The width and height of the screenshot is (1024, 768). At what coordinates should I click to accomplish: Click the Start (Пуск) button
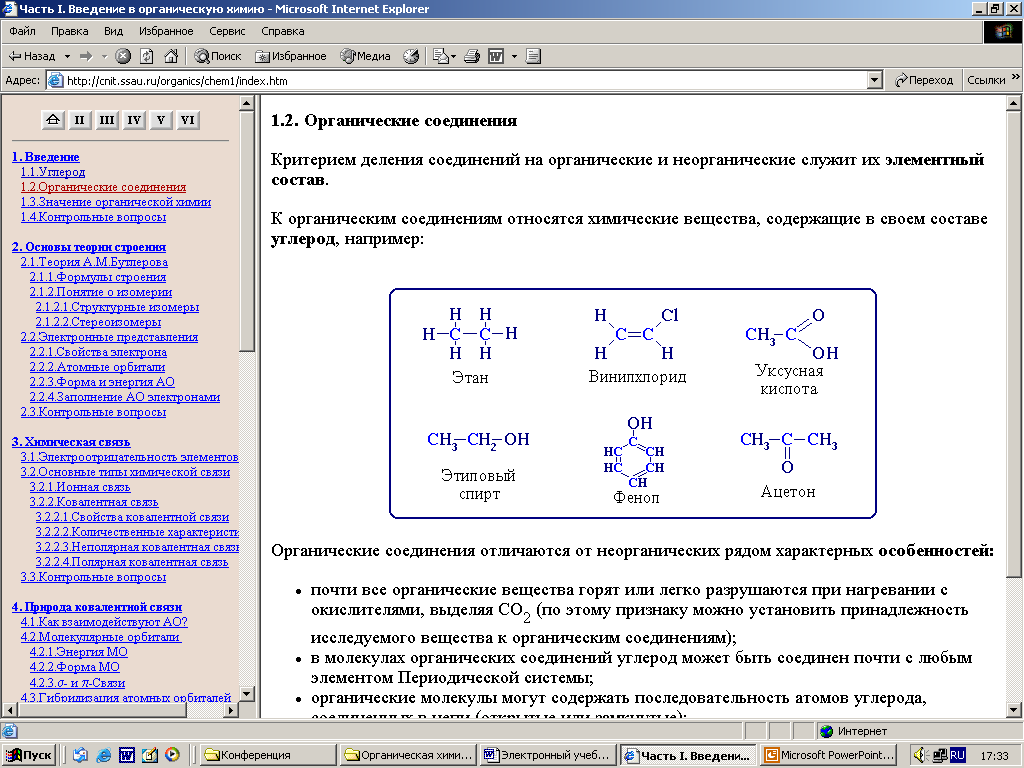click(28, 755)
